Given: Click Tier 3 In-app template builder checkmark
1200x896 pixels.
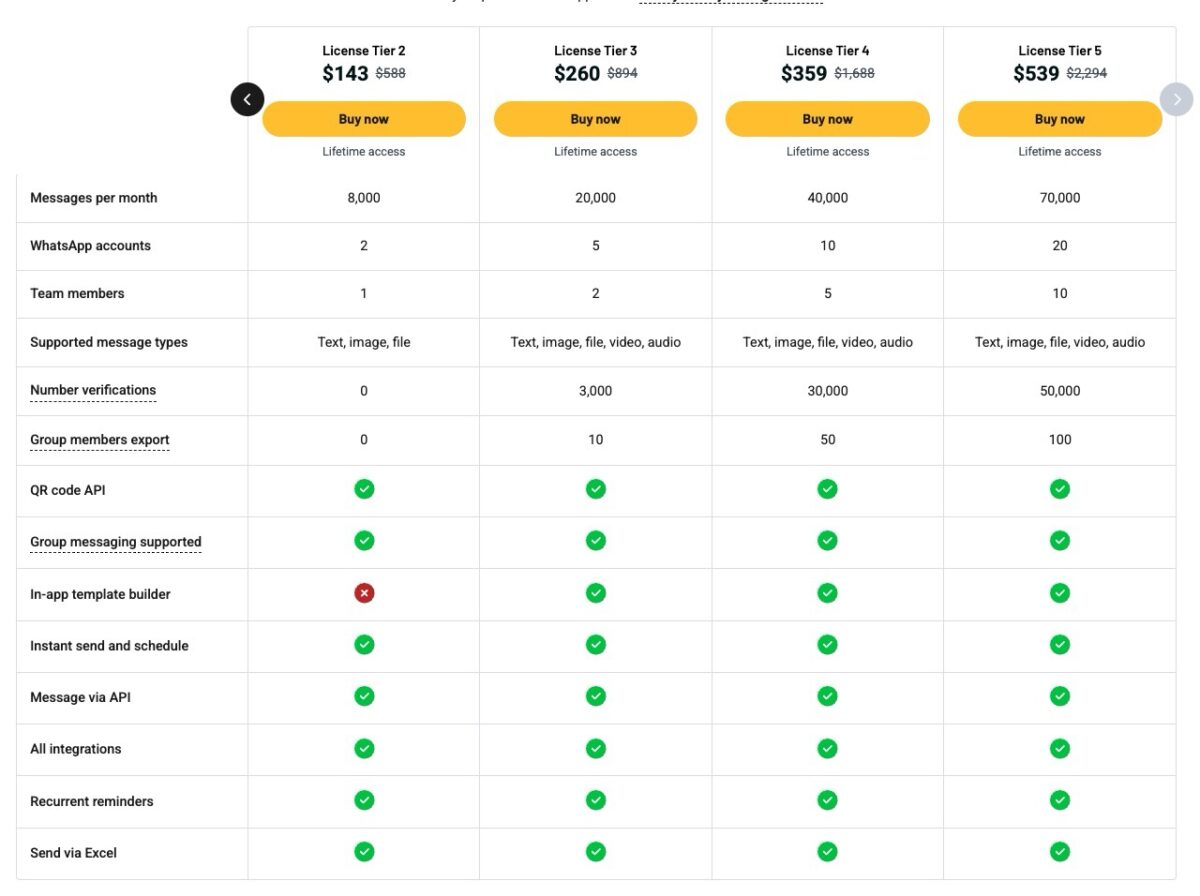Looking at the screenshot, I should pyautogui.click(x=596, y=593).
